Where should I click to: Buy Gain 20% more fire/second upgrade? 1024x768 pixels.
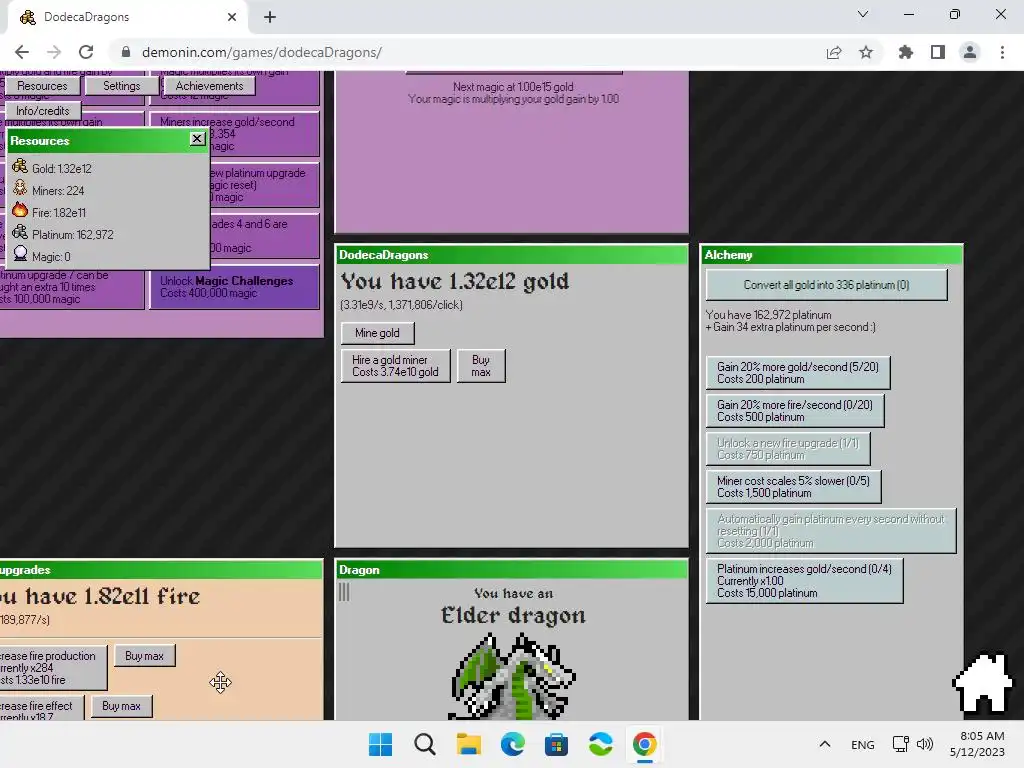point(795,411)
